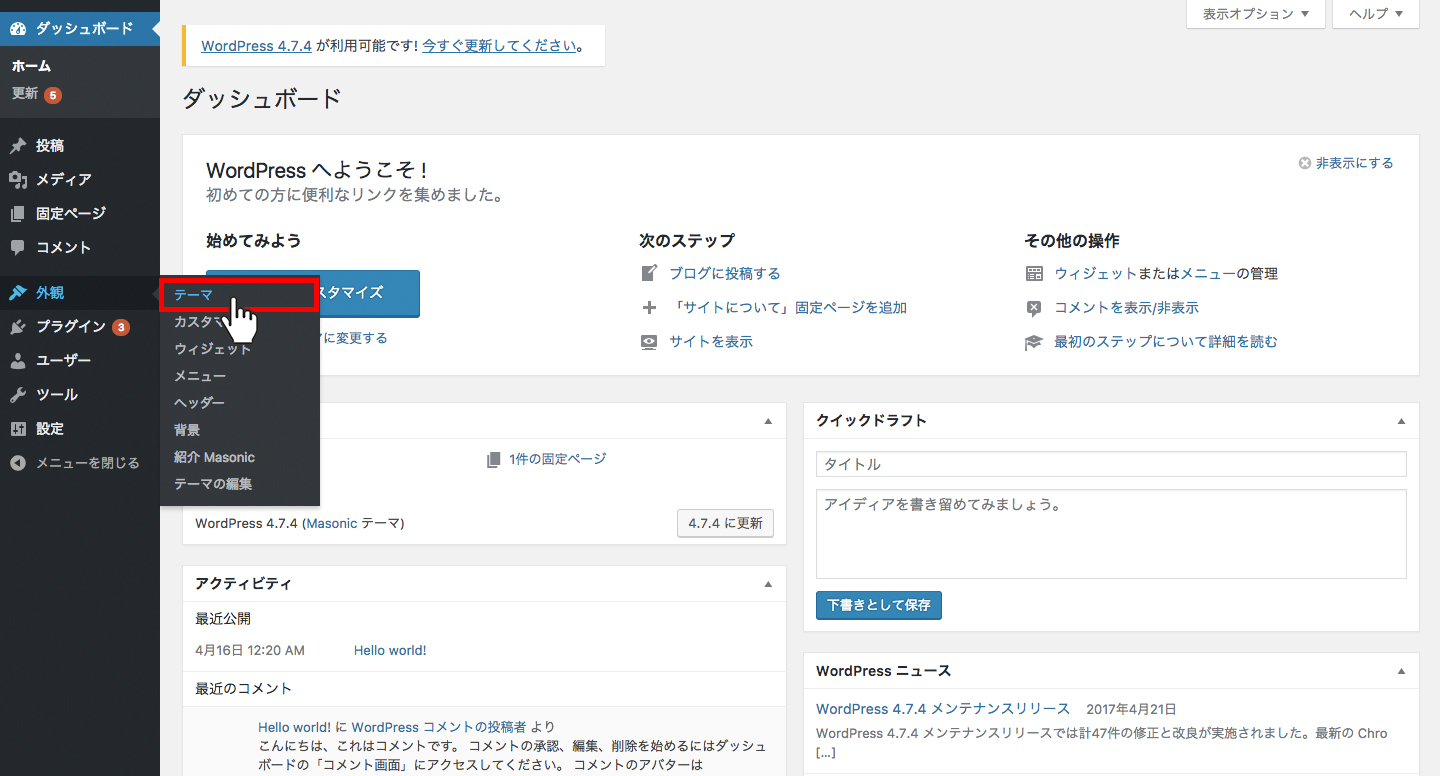Open the Hello world! recent post link

tap(390, 650)
